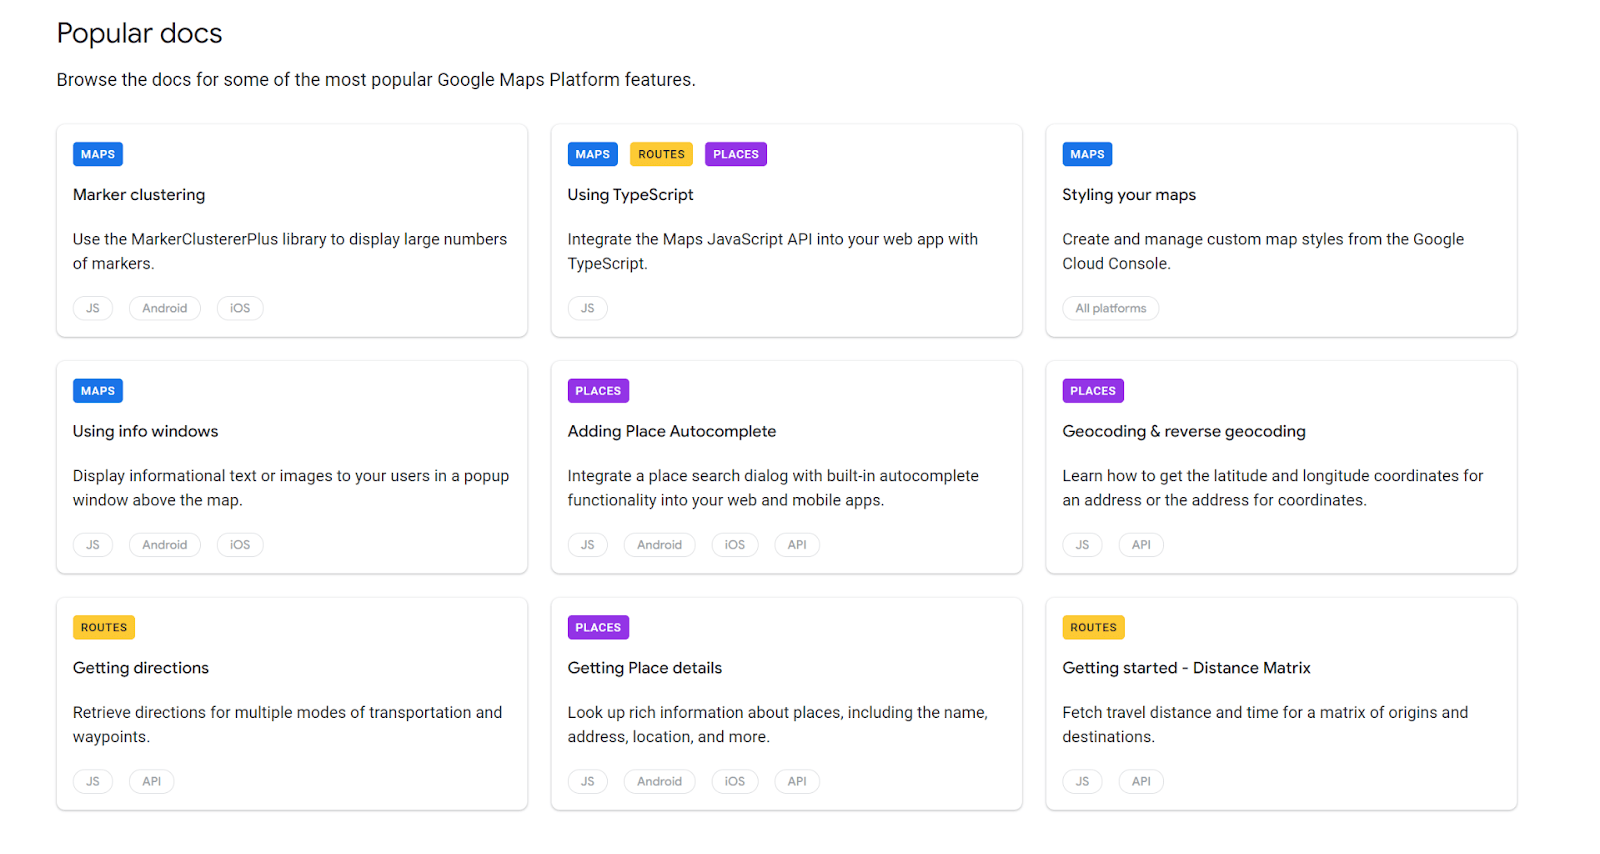1600x854 pixels.
Task: Click the popup window description text
Action: [291, 488]
